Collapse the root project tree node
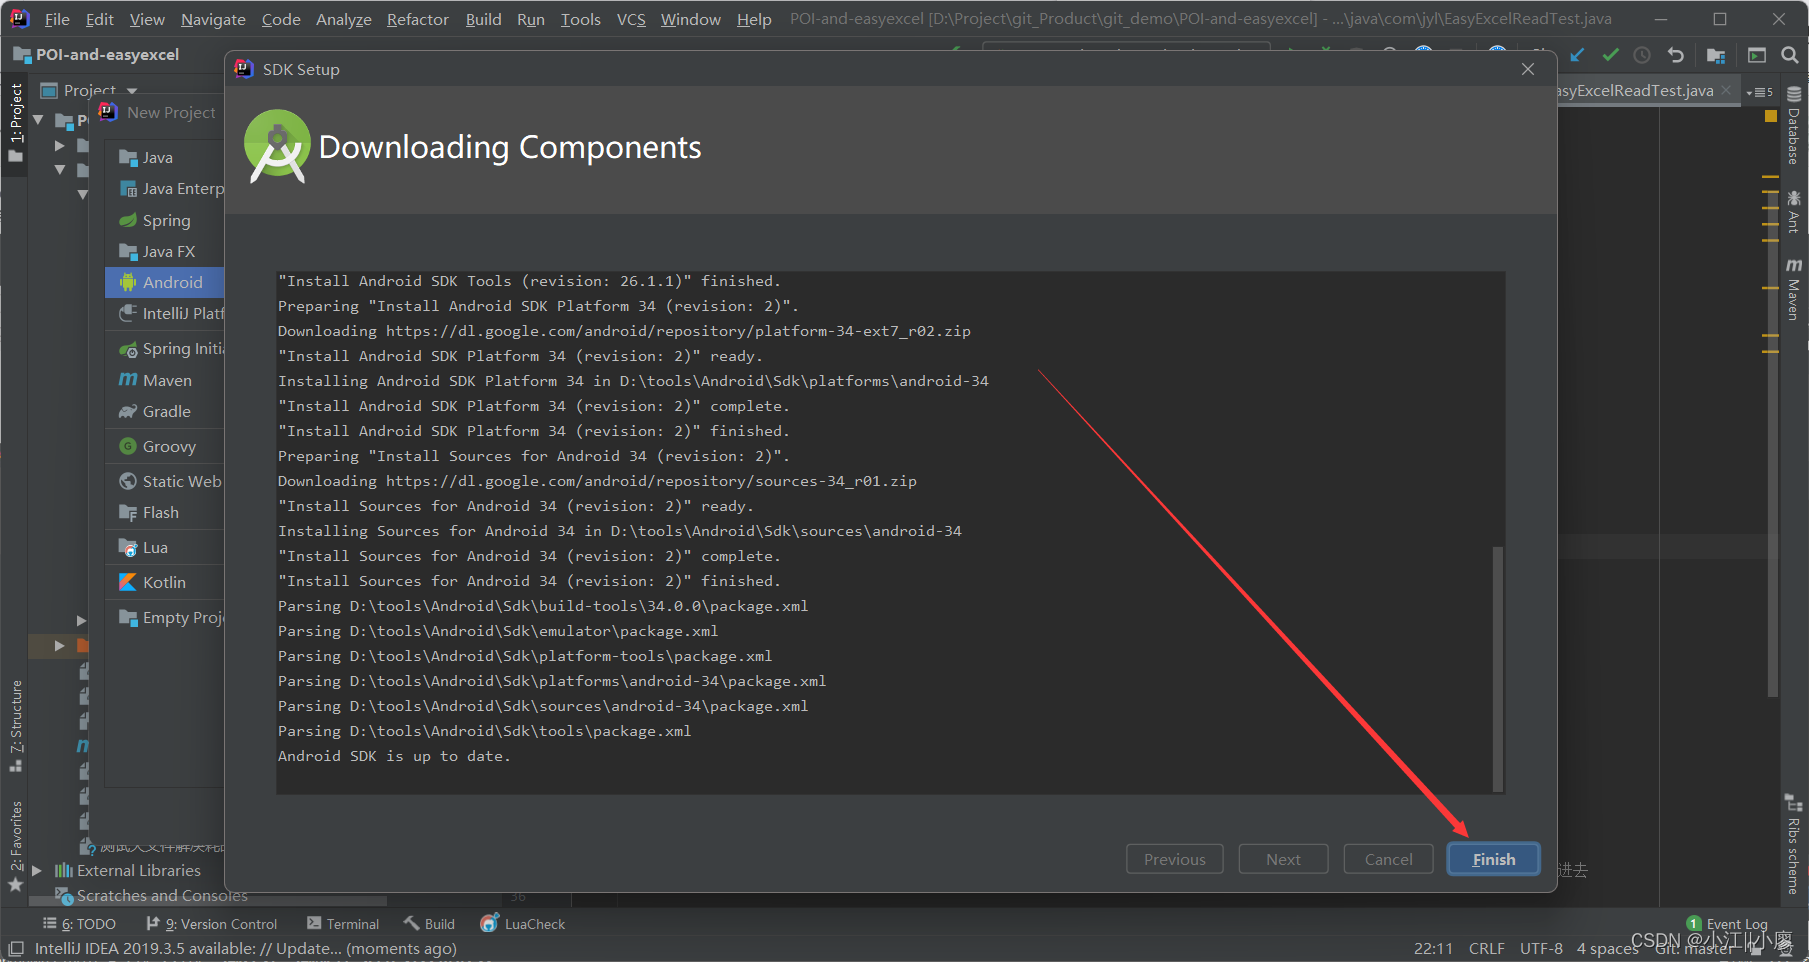The image size is (1809, 962). tap(38, 120)
